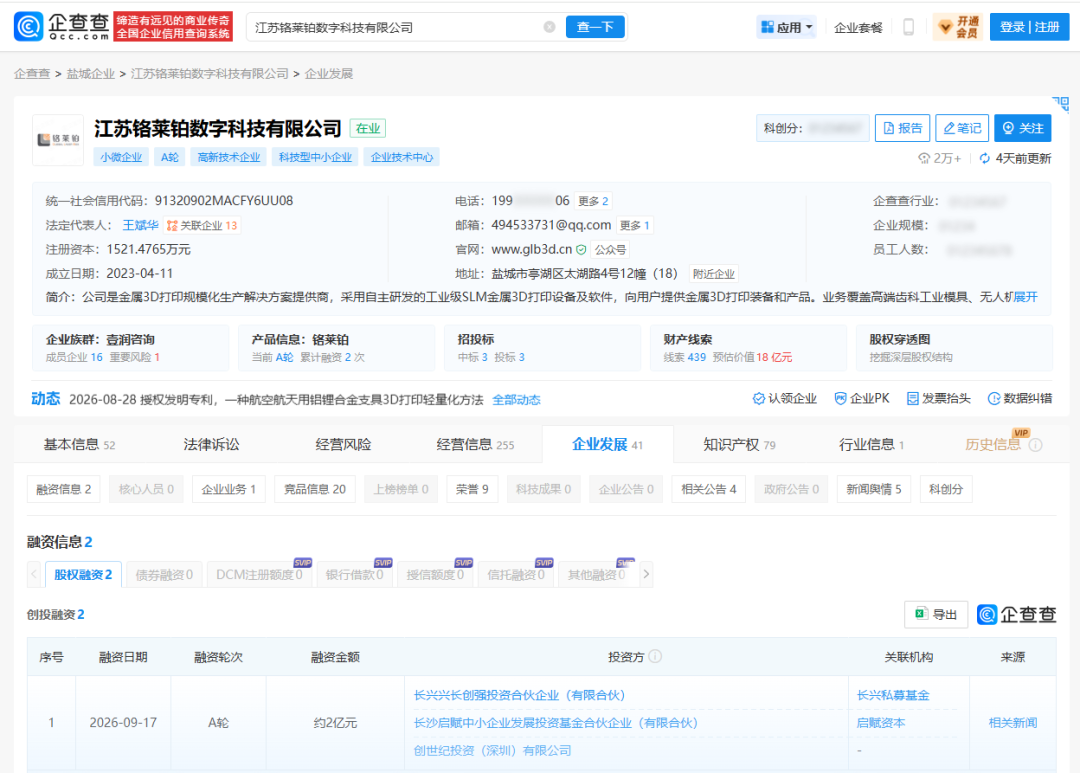Click the 启赋资本 institution link

(x=880, y=723)
